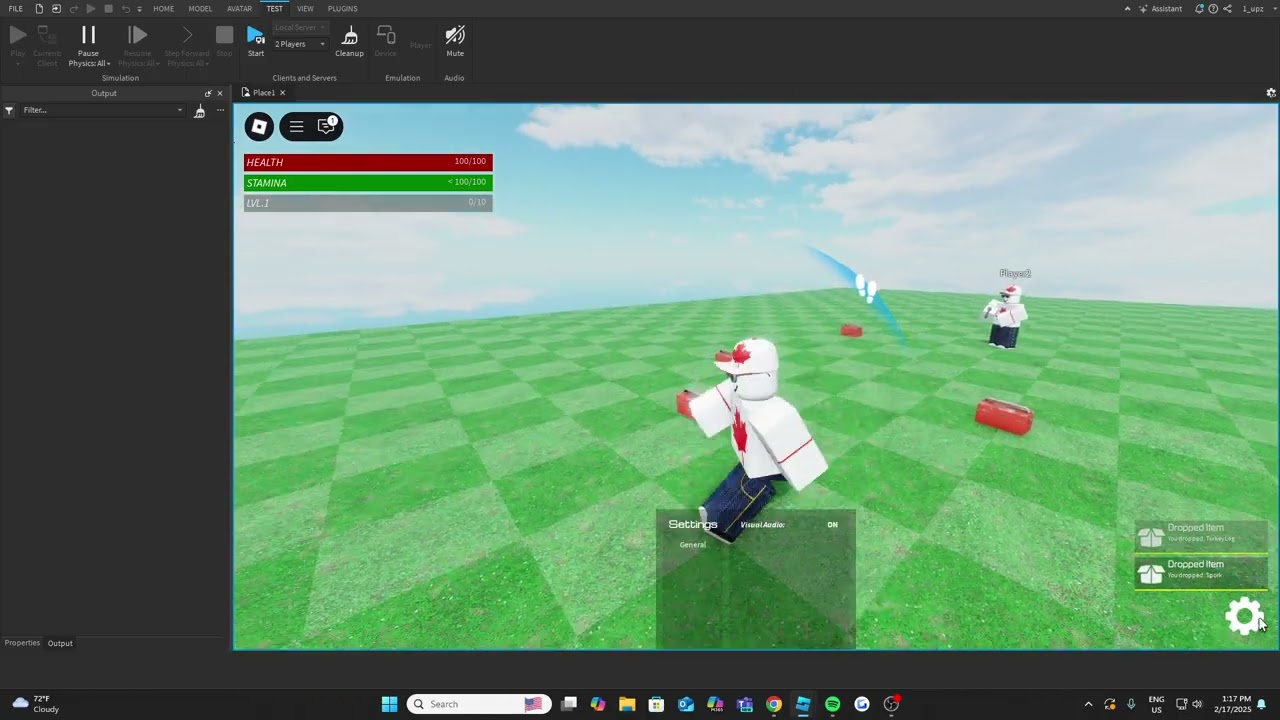This screenshot has width=1280, height=720.
Task: Click the red HEALTH bar
Action: pos(368,162)
